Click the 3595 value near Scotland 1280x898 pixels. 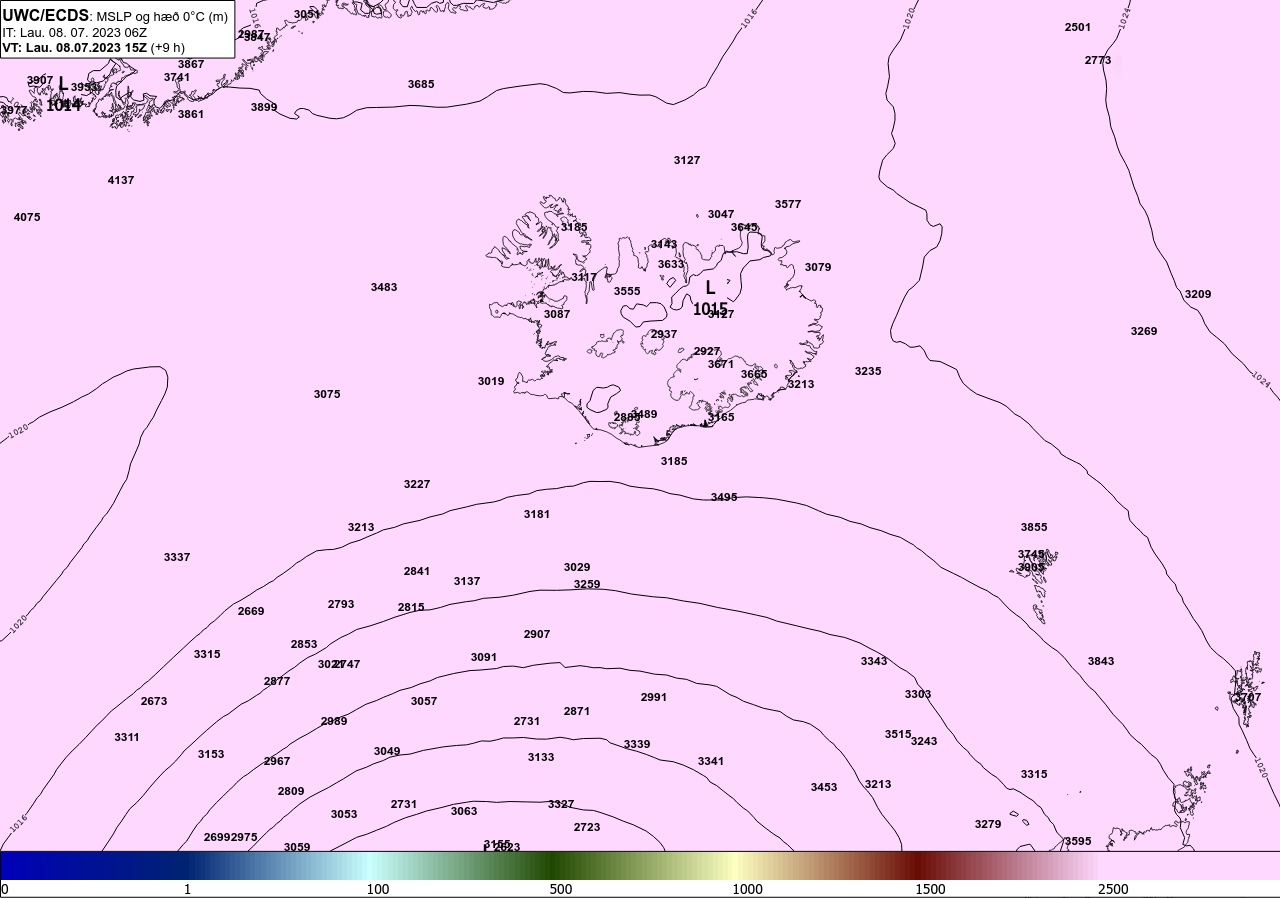coord(1078,841)
